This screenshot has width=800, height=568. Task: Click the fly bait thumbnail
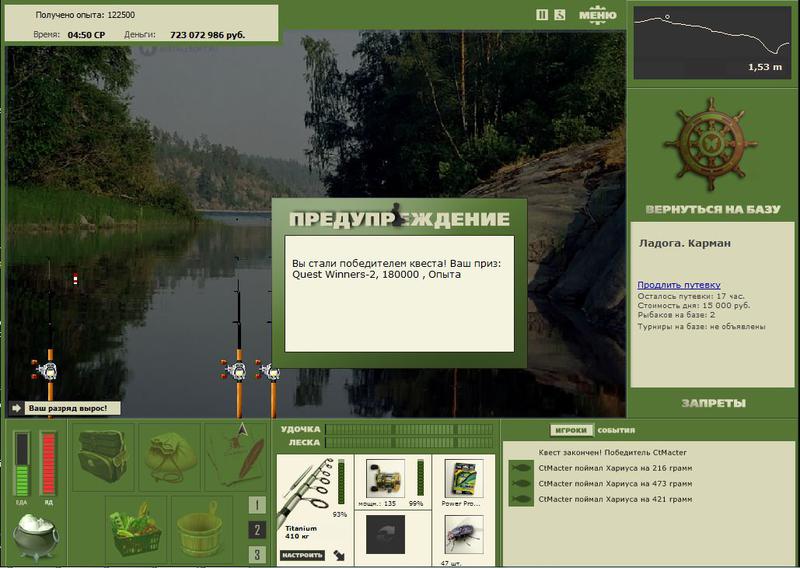coord(464,534)
